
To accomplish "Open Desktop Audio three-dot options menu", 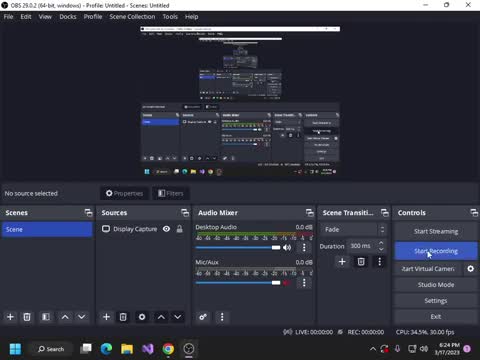I will 304,248.
